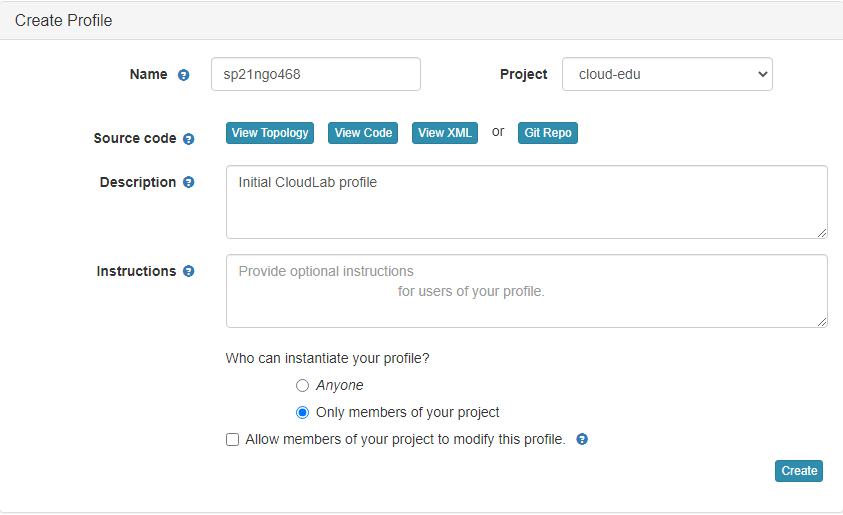This screenshot has width=843, height=515.
Task: Select the Anyone radio button
Action: coord(302,386)
